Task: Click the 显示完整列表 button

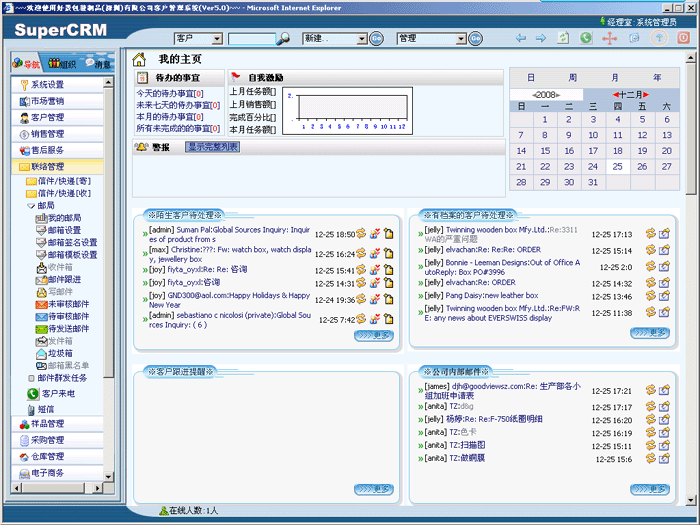Action: (212, 147)
